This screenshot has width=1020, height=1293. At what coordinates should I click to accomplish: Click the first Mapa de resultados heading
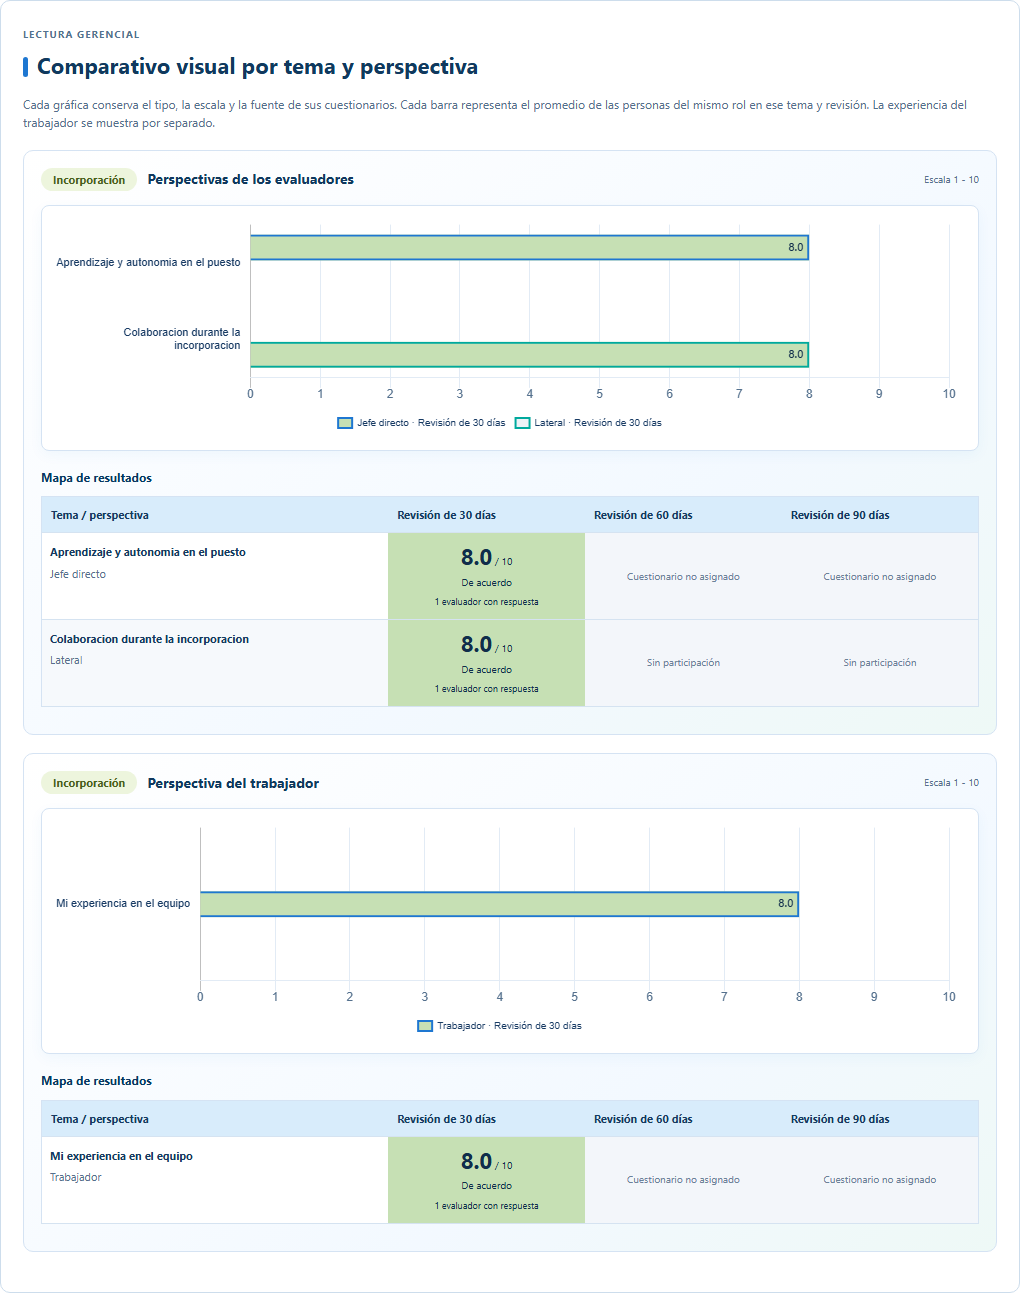coord(97,478)
